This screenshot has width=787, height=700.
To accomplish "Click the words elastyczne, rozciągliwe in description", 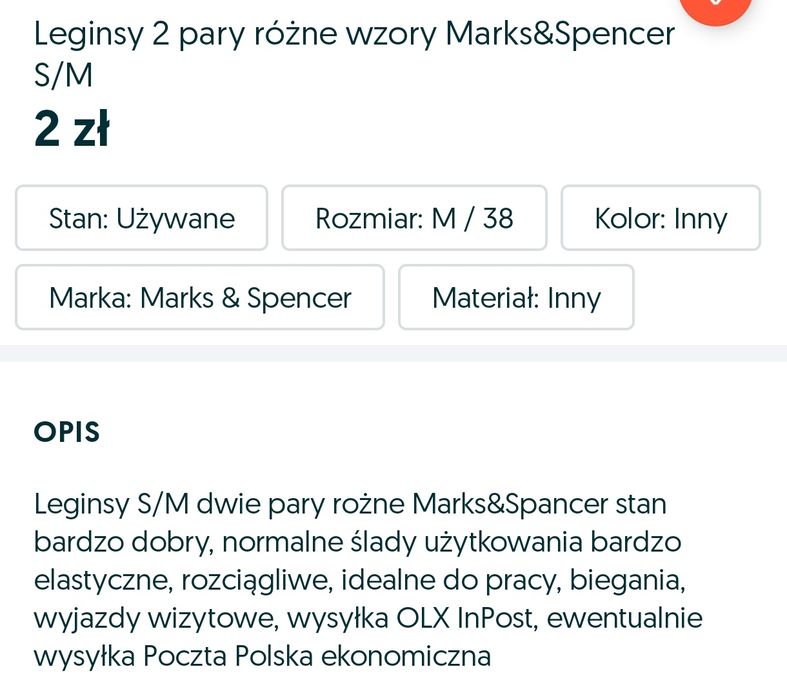I will (180, 580).
